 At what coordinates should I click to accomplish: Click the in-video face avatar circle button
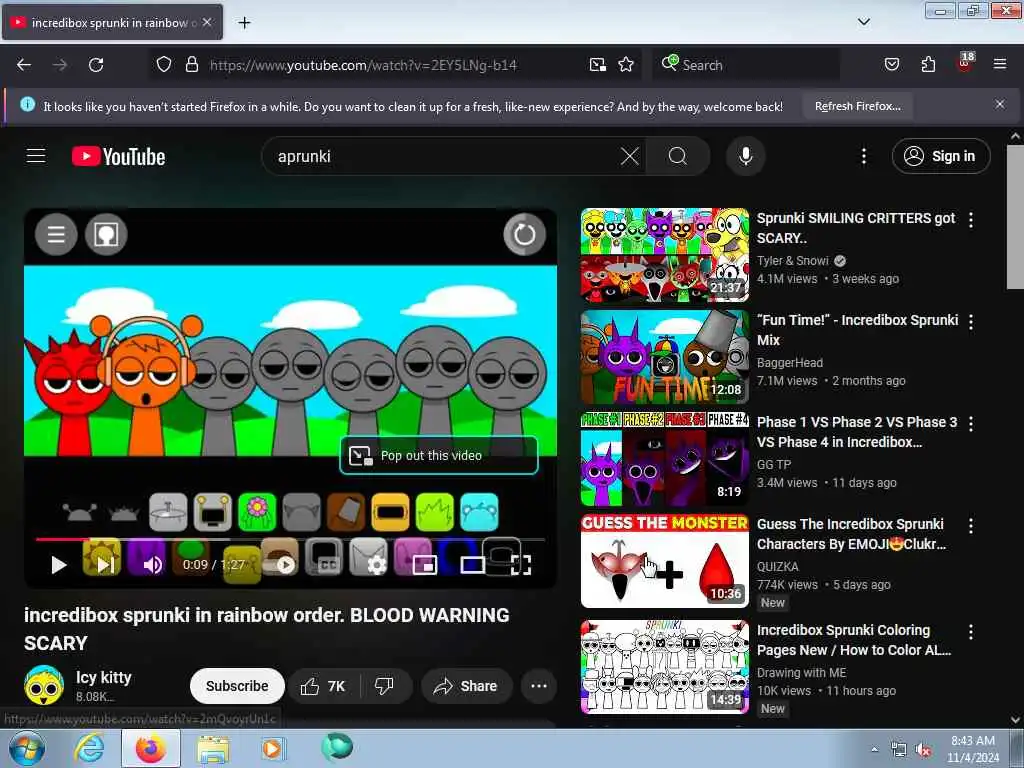(x=106, y=234)
